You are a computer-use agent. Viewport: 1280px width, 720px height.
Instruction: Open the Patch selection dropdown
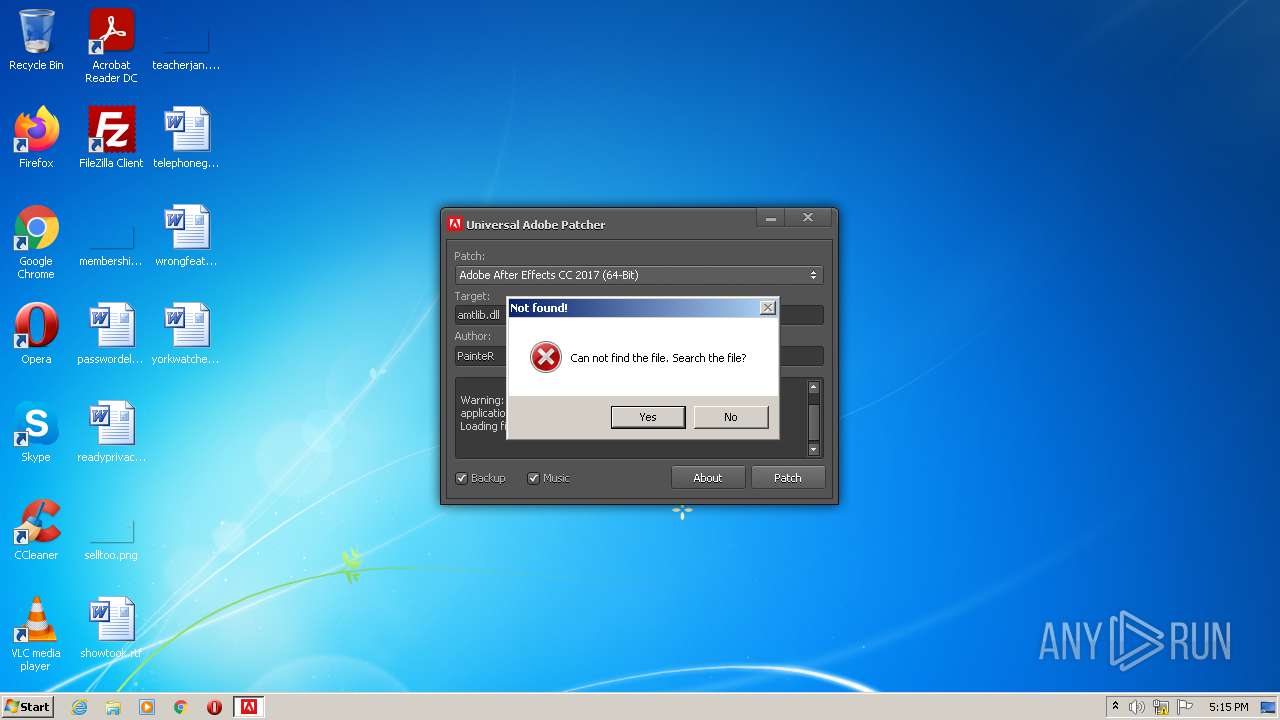tap(639, 275)
